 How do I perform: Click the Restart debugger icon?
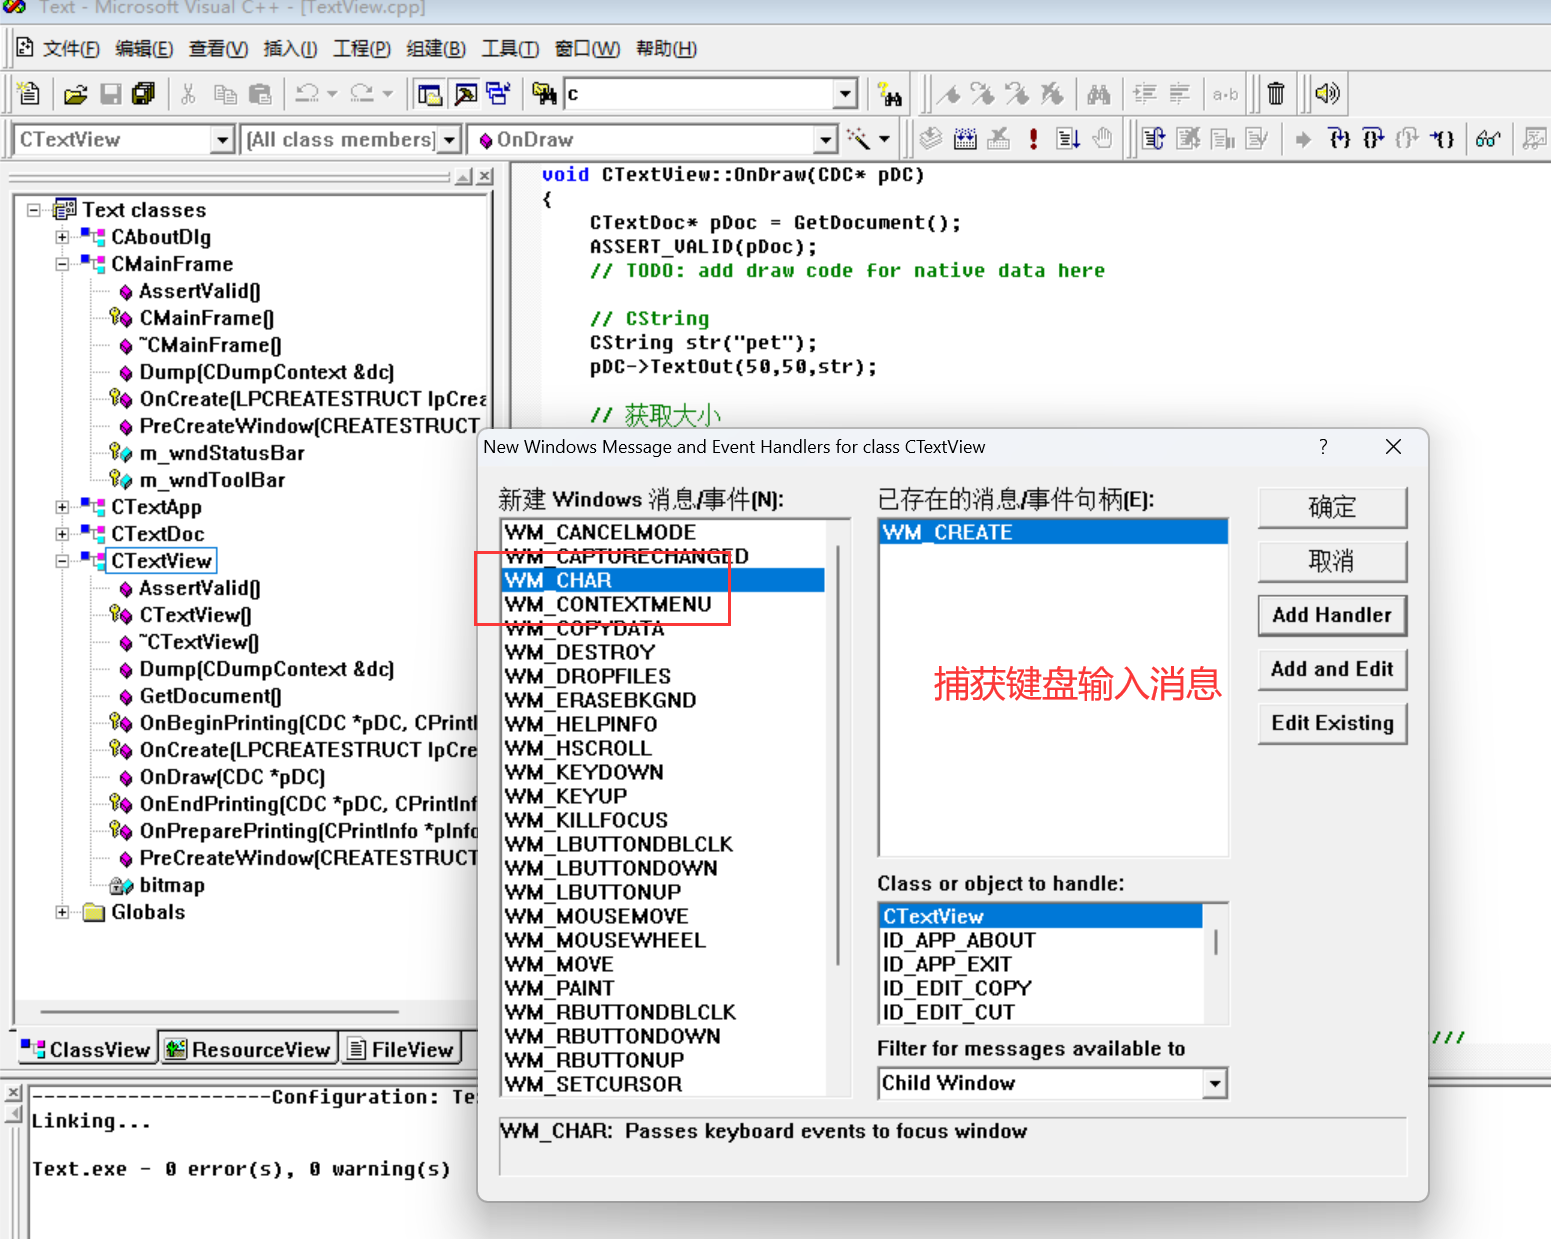coord(1153,139)
